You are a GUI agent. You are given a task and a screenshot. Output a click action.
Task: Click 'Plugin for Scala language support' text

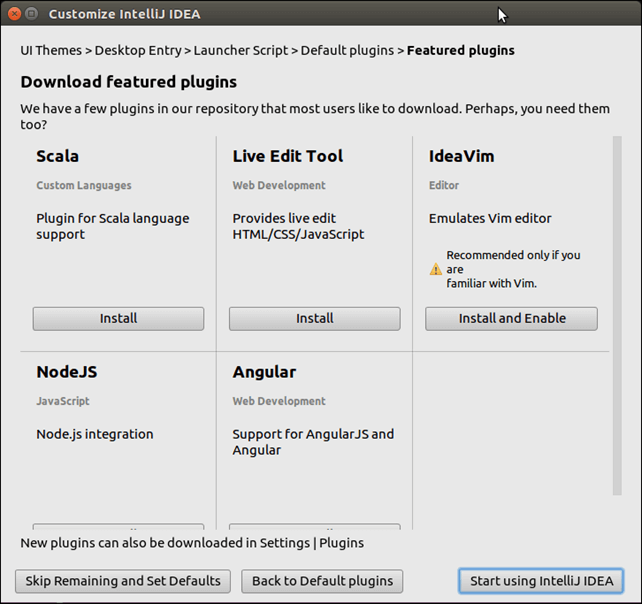[x=113, y=226]
